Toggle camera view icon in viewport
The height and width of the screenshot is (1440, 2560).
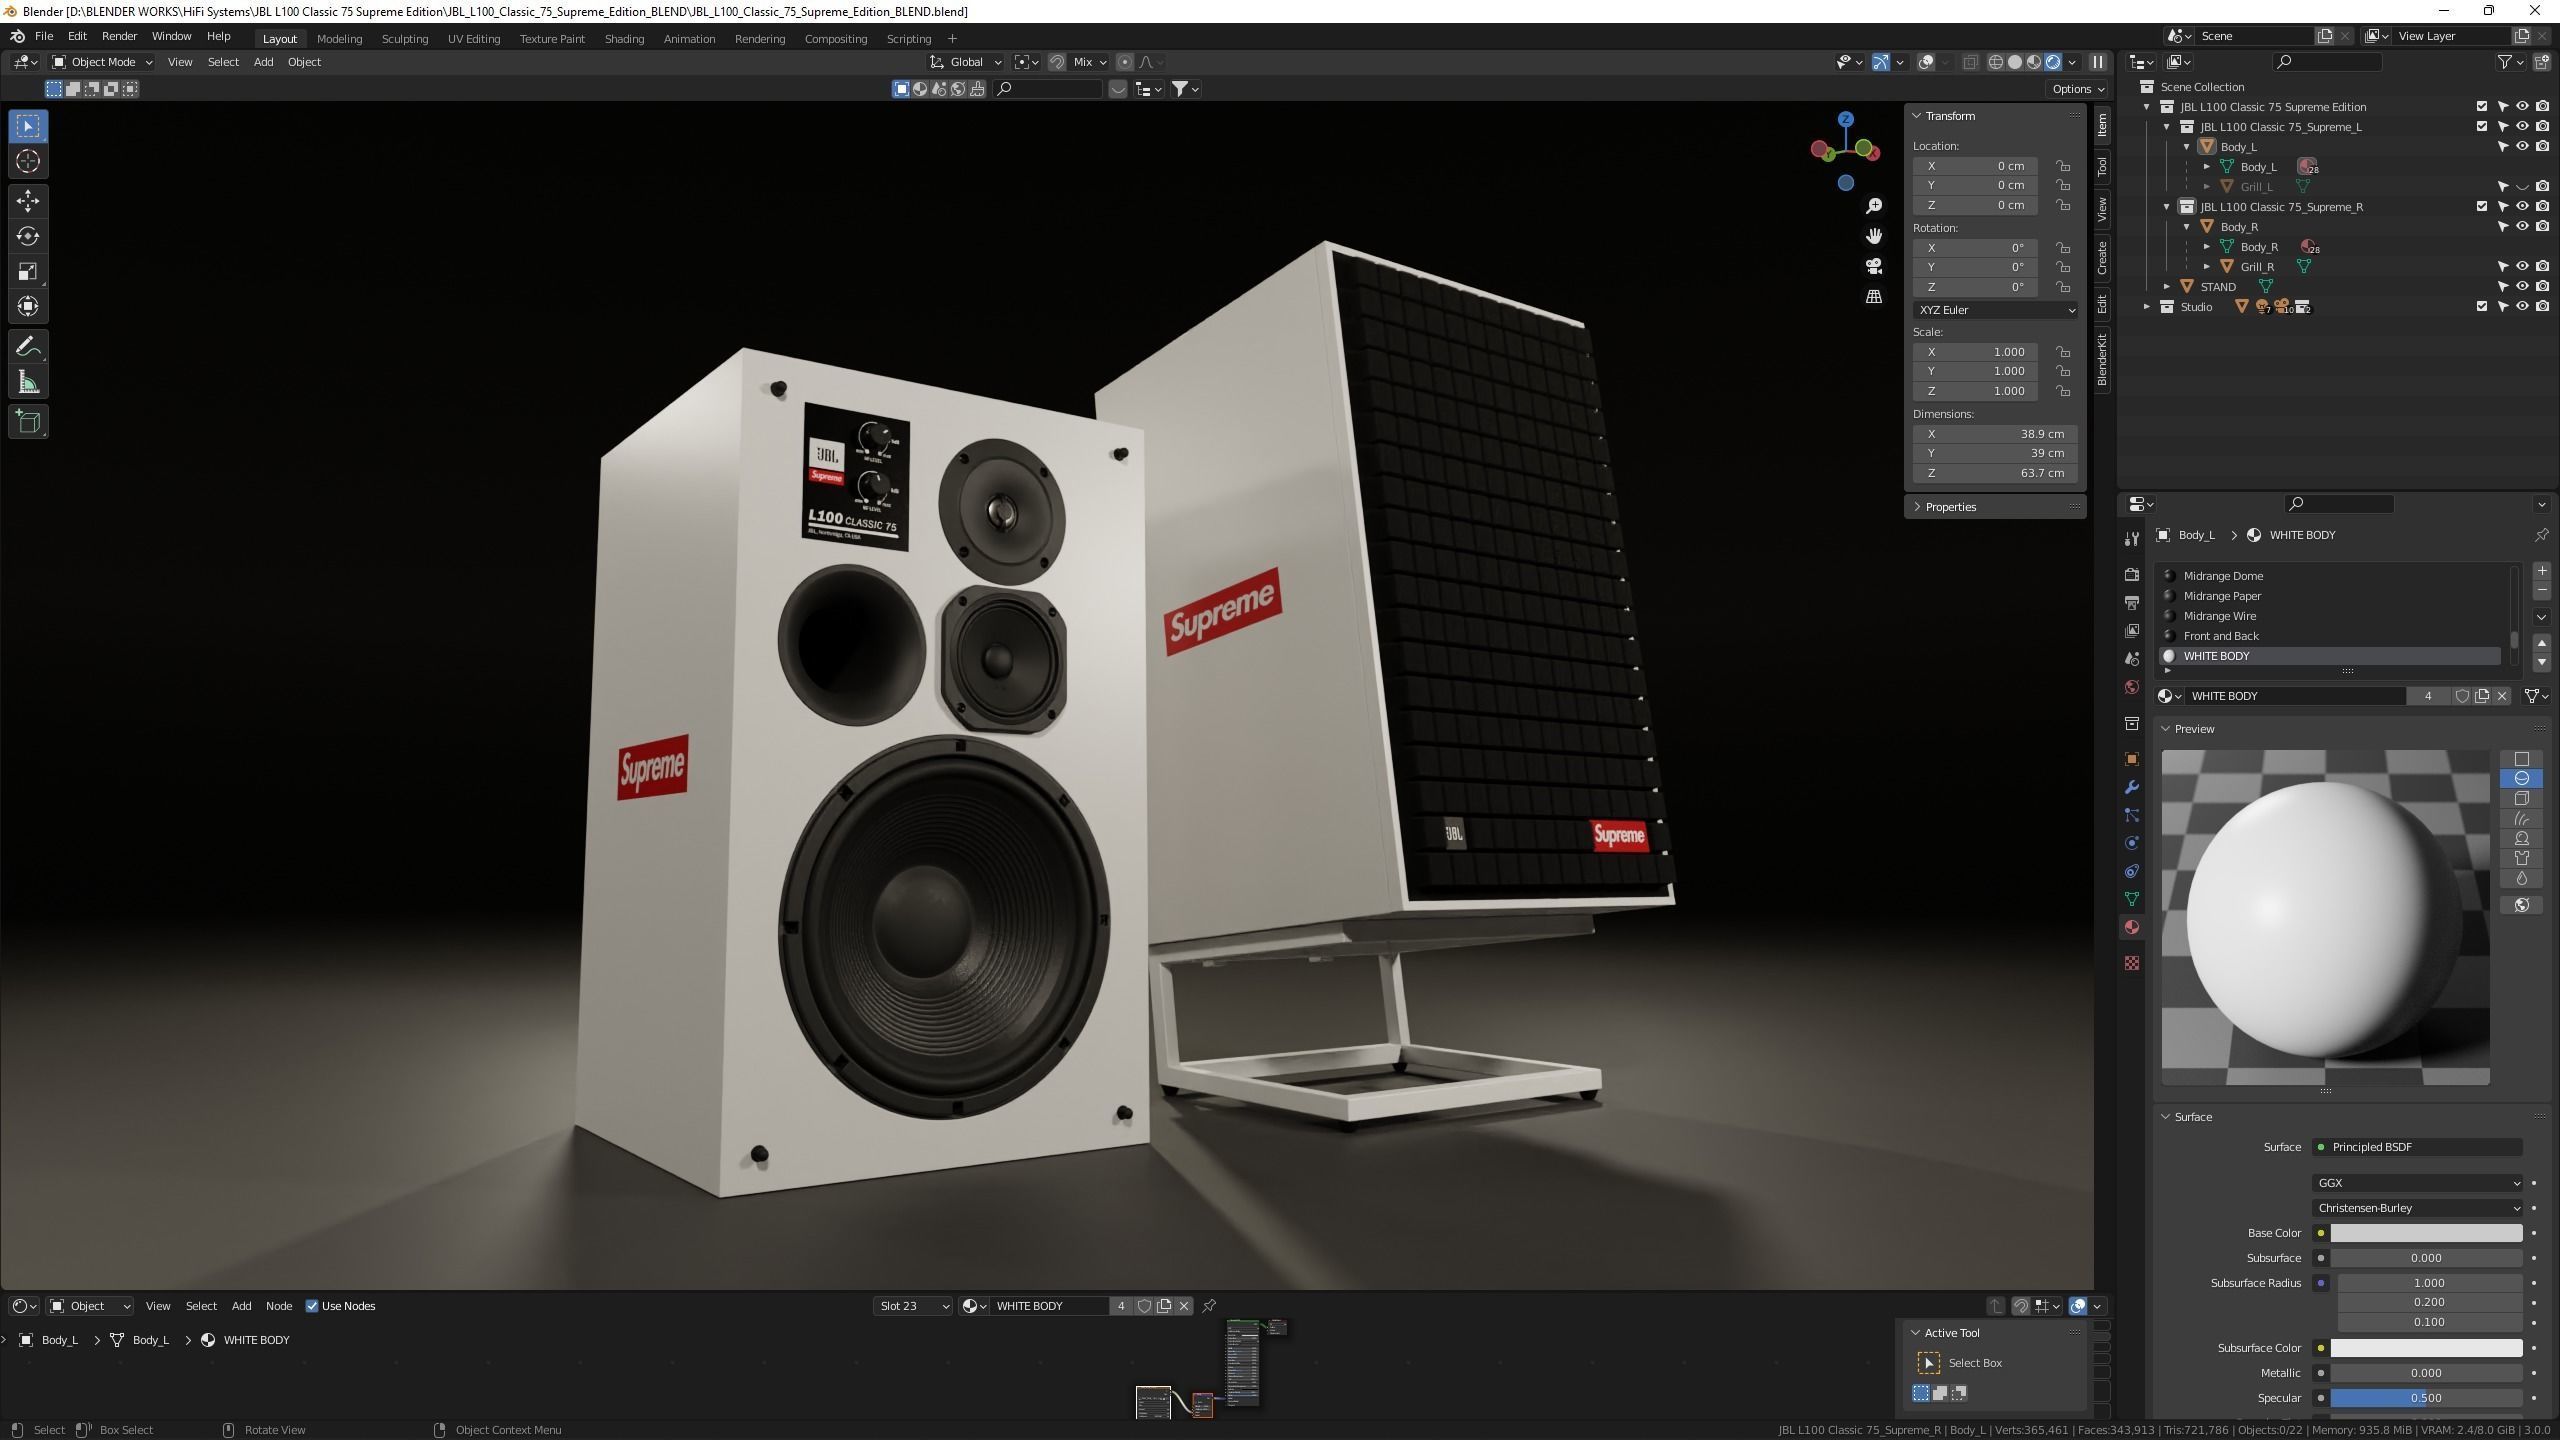point(1874,266)
